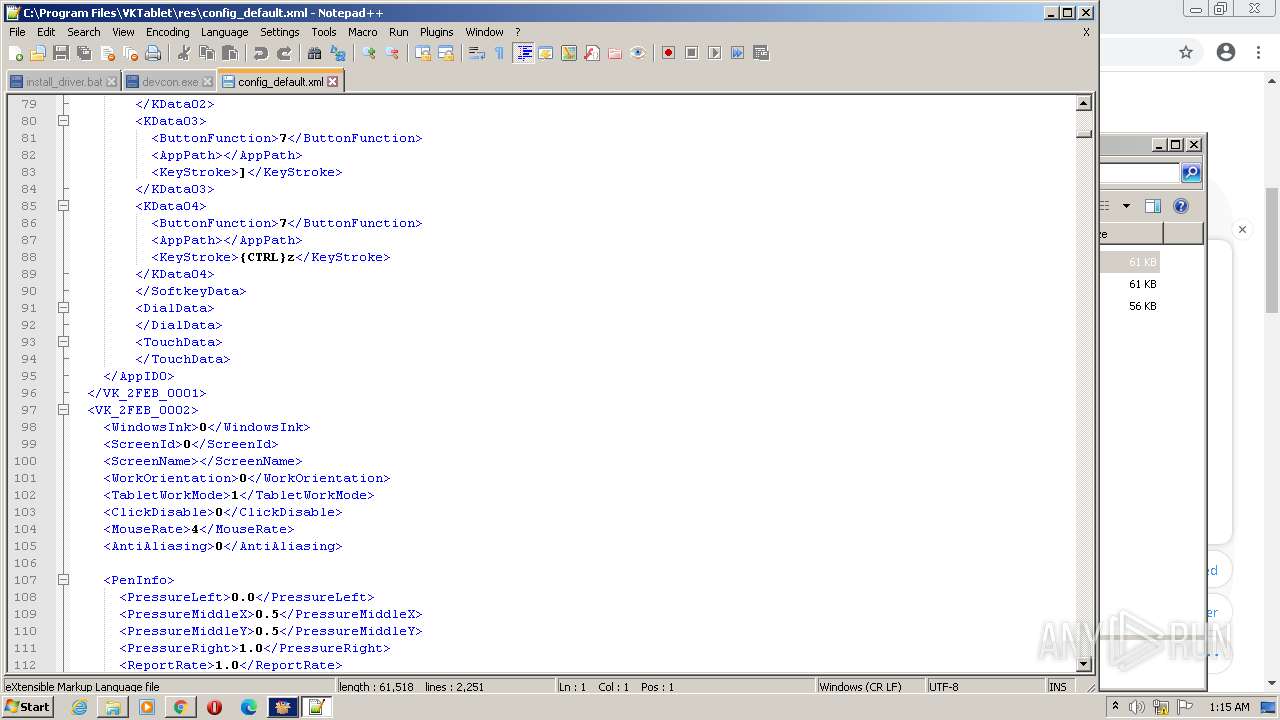1280x720 pixels.
Task: Switch to devcon.exe tab
Action: (x=169, y=82)
